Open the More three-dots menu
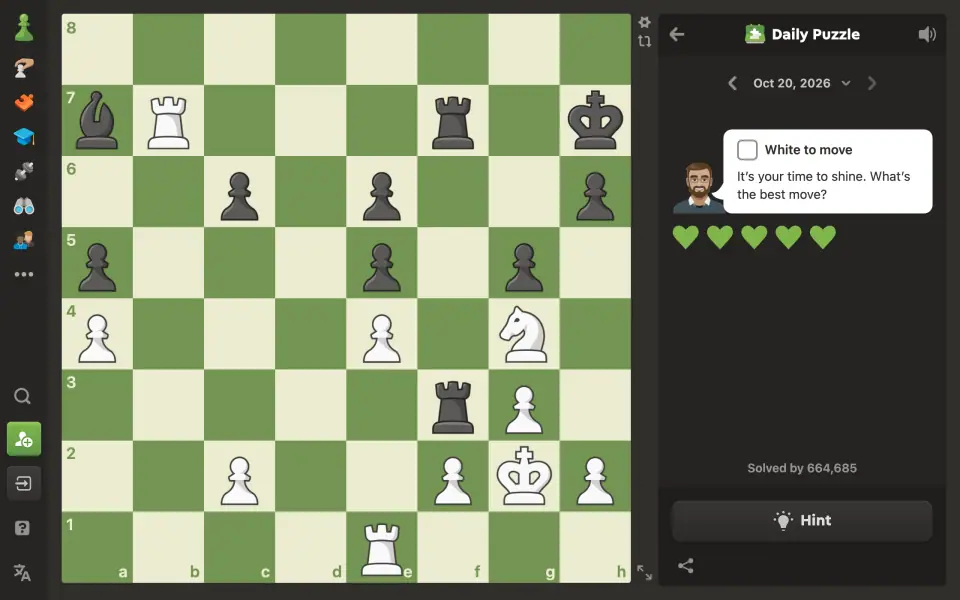Viewport: 960px width, 600px height. tap(24, 274)
